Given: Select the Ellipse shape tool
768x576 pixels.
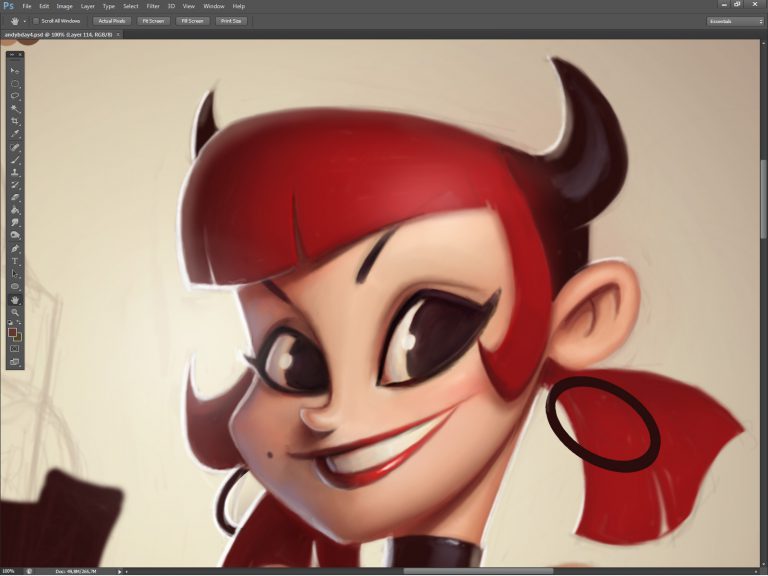Looking at the screenshot, I should click(x=15, y=287).
